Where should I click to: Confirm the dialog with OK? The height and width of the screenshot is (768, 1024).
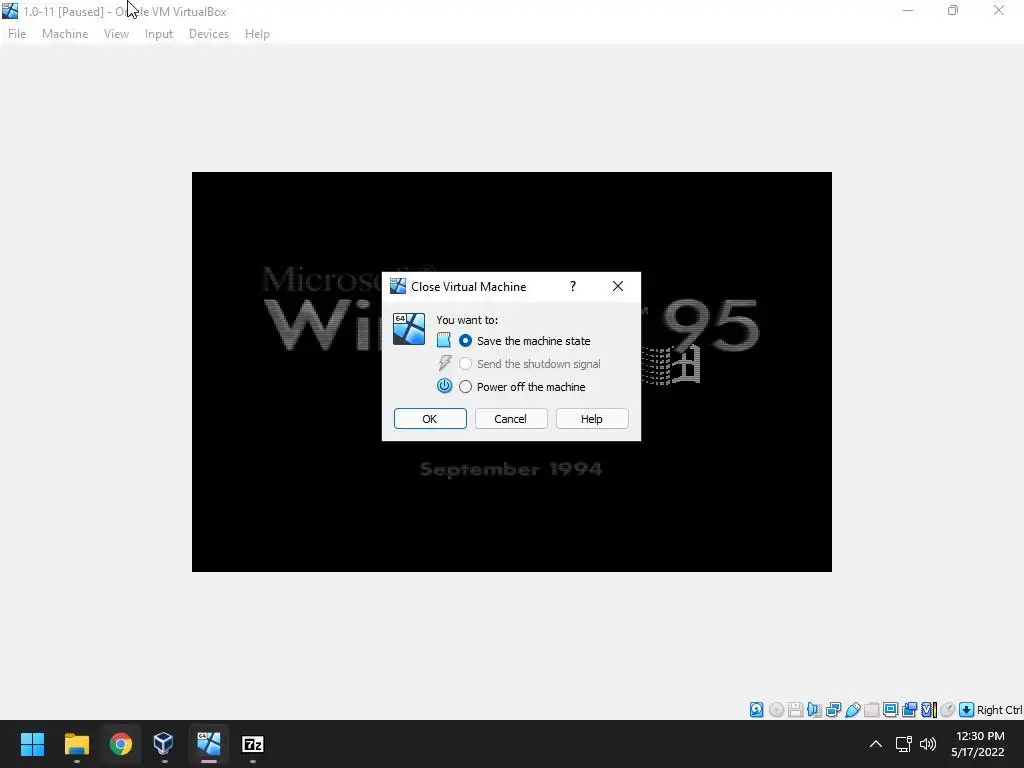coord(430,419)
